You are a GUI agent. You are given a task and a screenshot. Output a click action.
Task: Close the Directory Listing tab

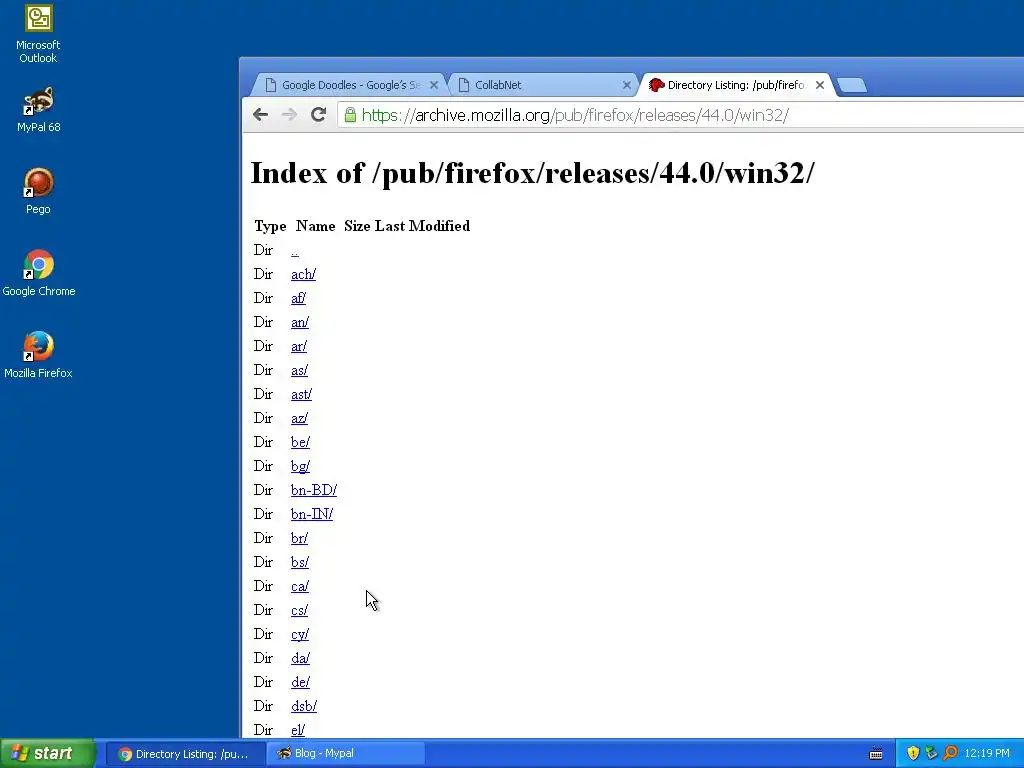point(820,85)
